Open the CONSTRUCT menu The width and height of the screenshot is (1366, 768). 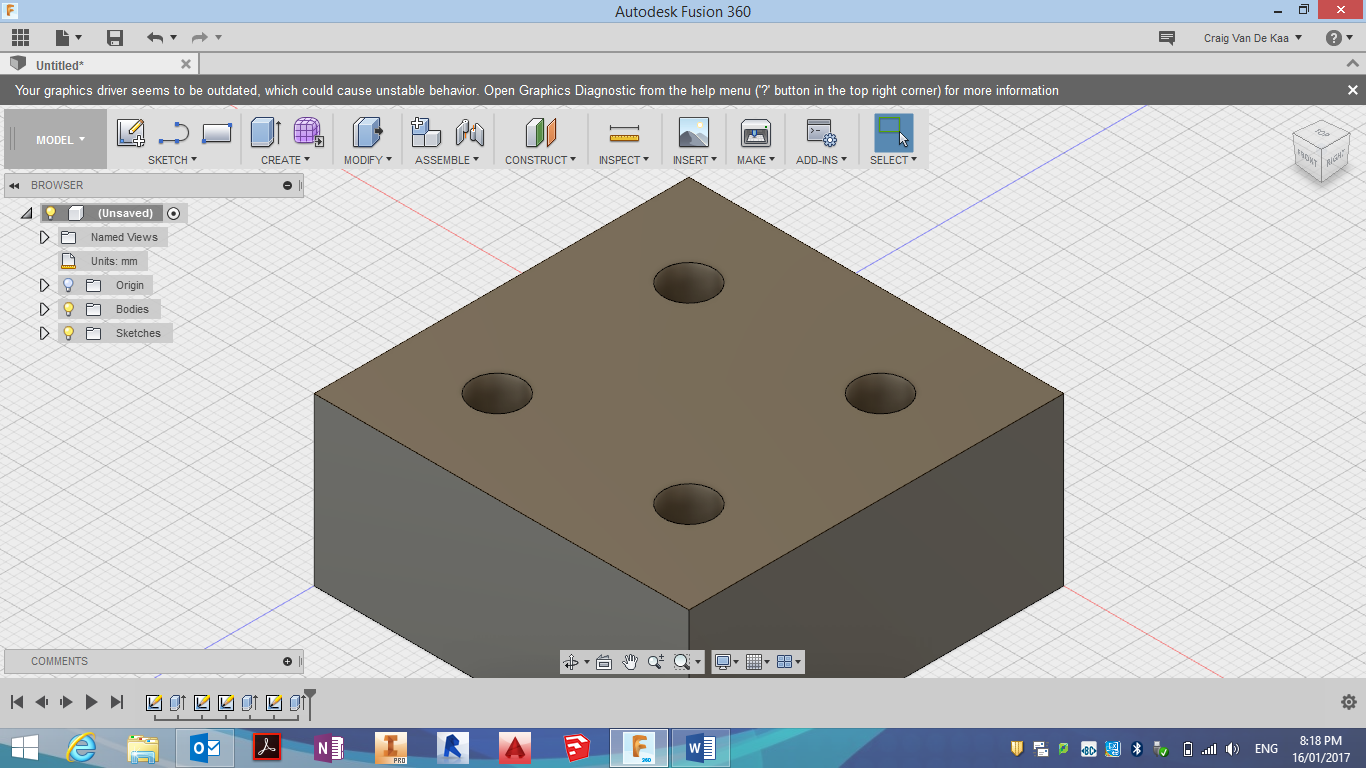[540, 160]
